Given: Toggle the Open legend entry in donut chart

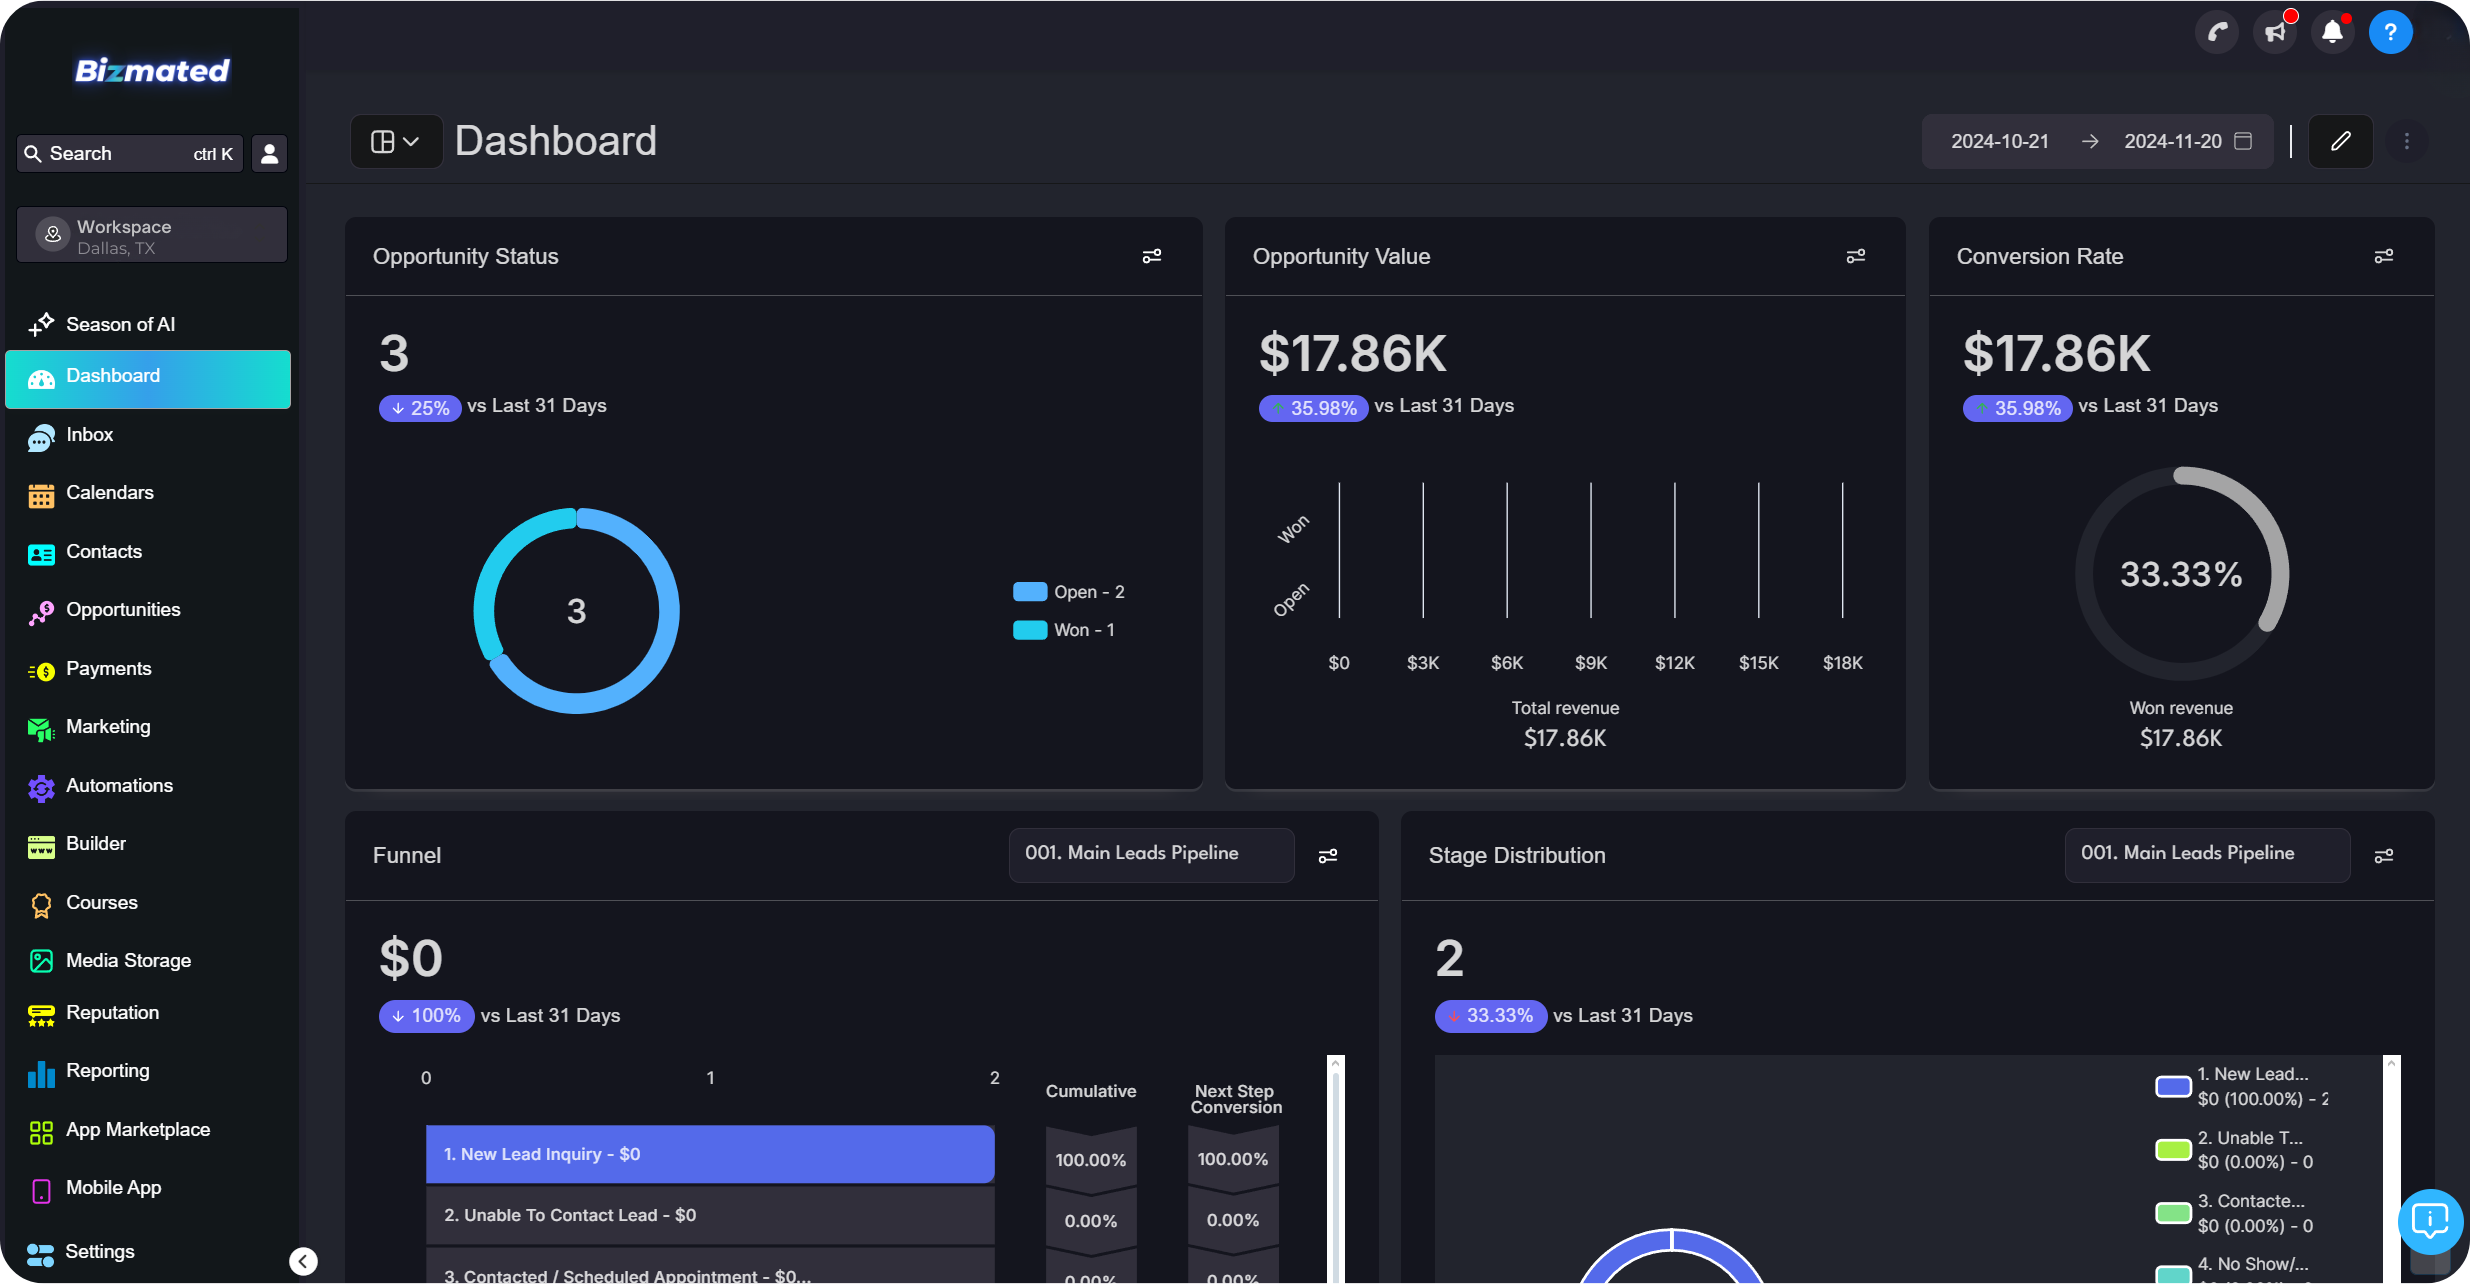Looking at the screenshot, I should pos(1070,592).
